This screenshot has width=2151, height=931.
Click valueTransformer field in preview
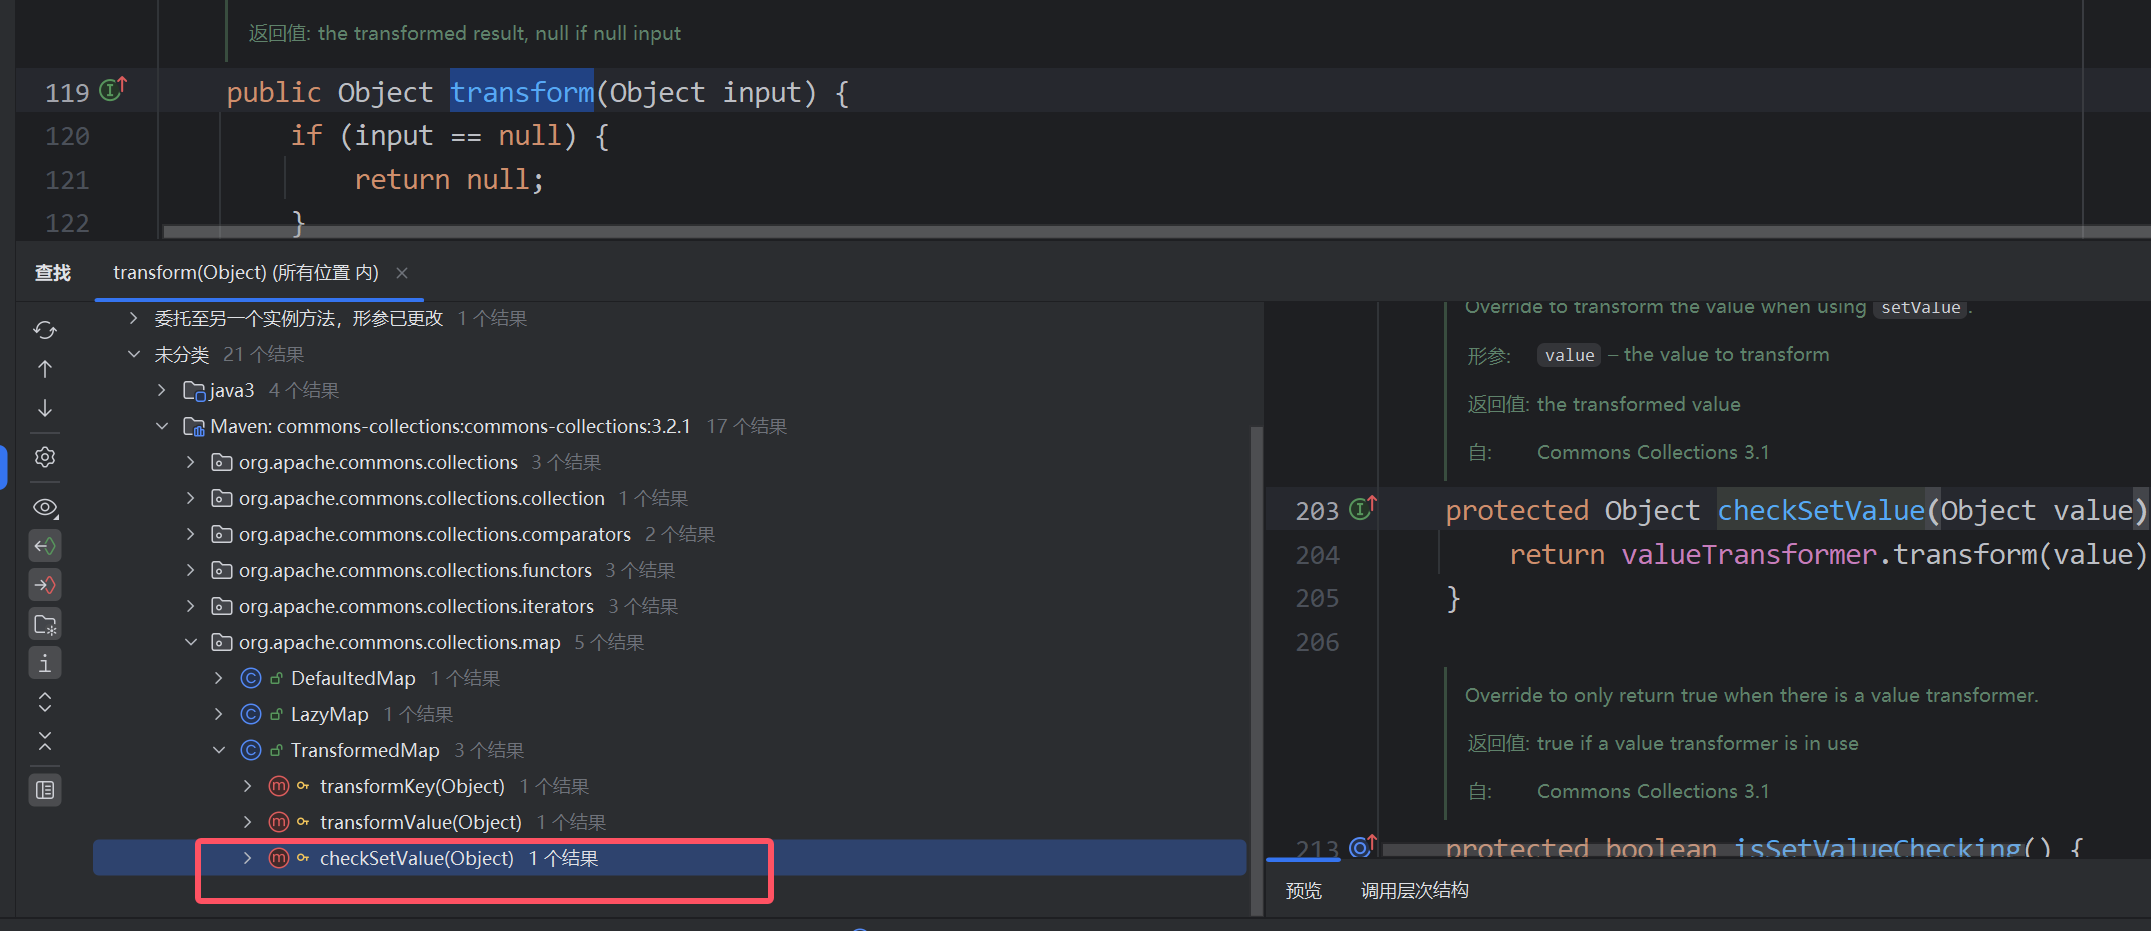click(1749, 554)
